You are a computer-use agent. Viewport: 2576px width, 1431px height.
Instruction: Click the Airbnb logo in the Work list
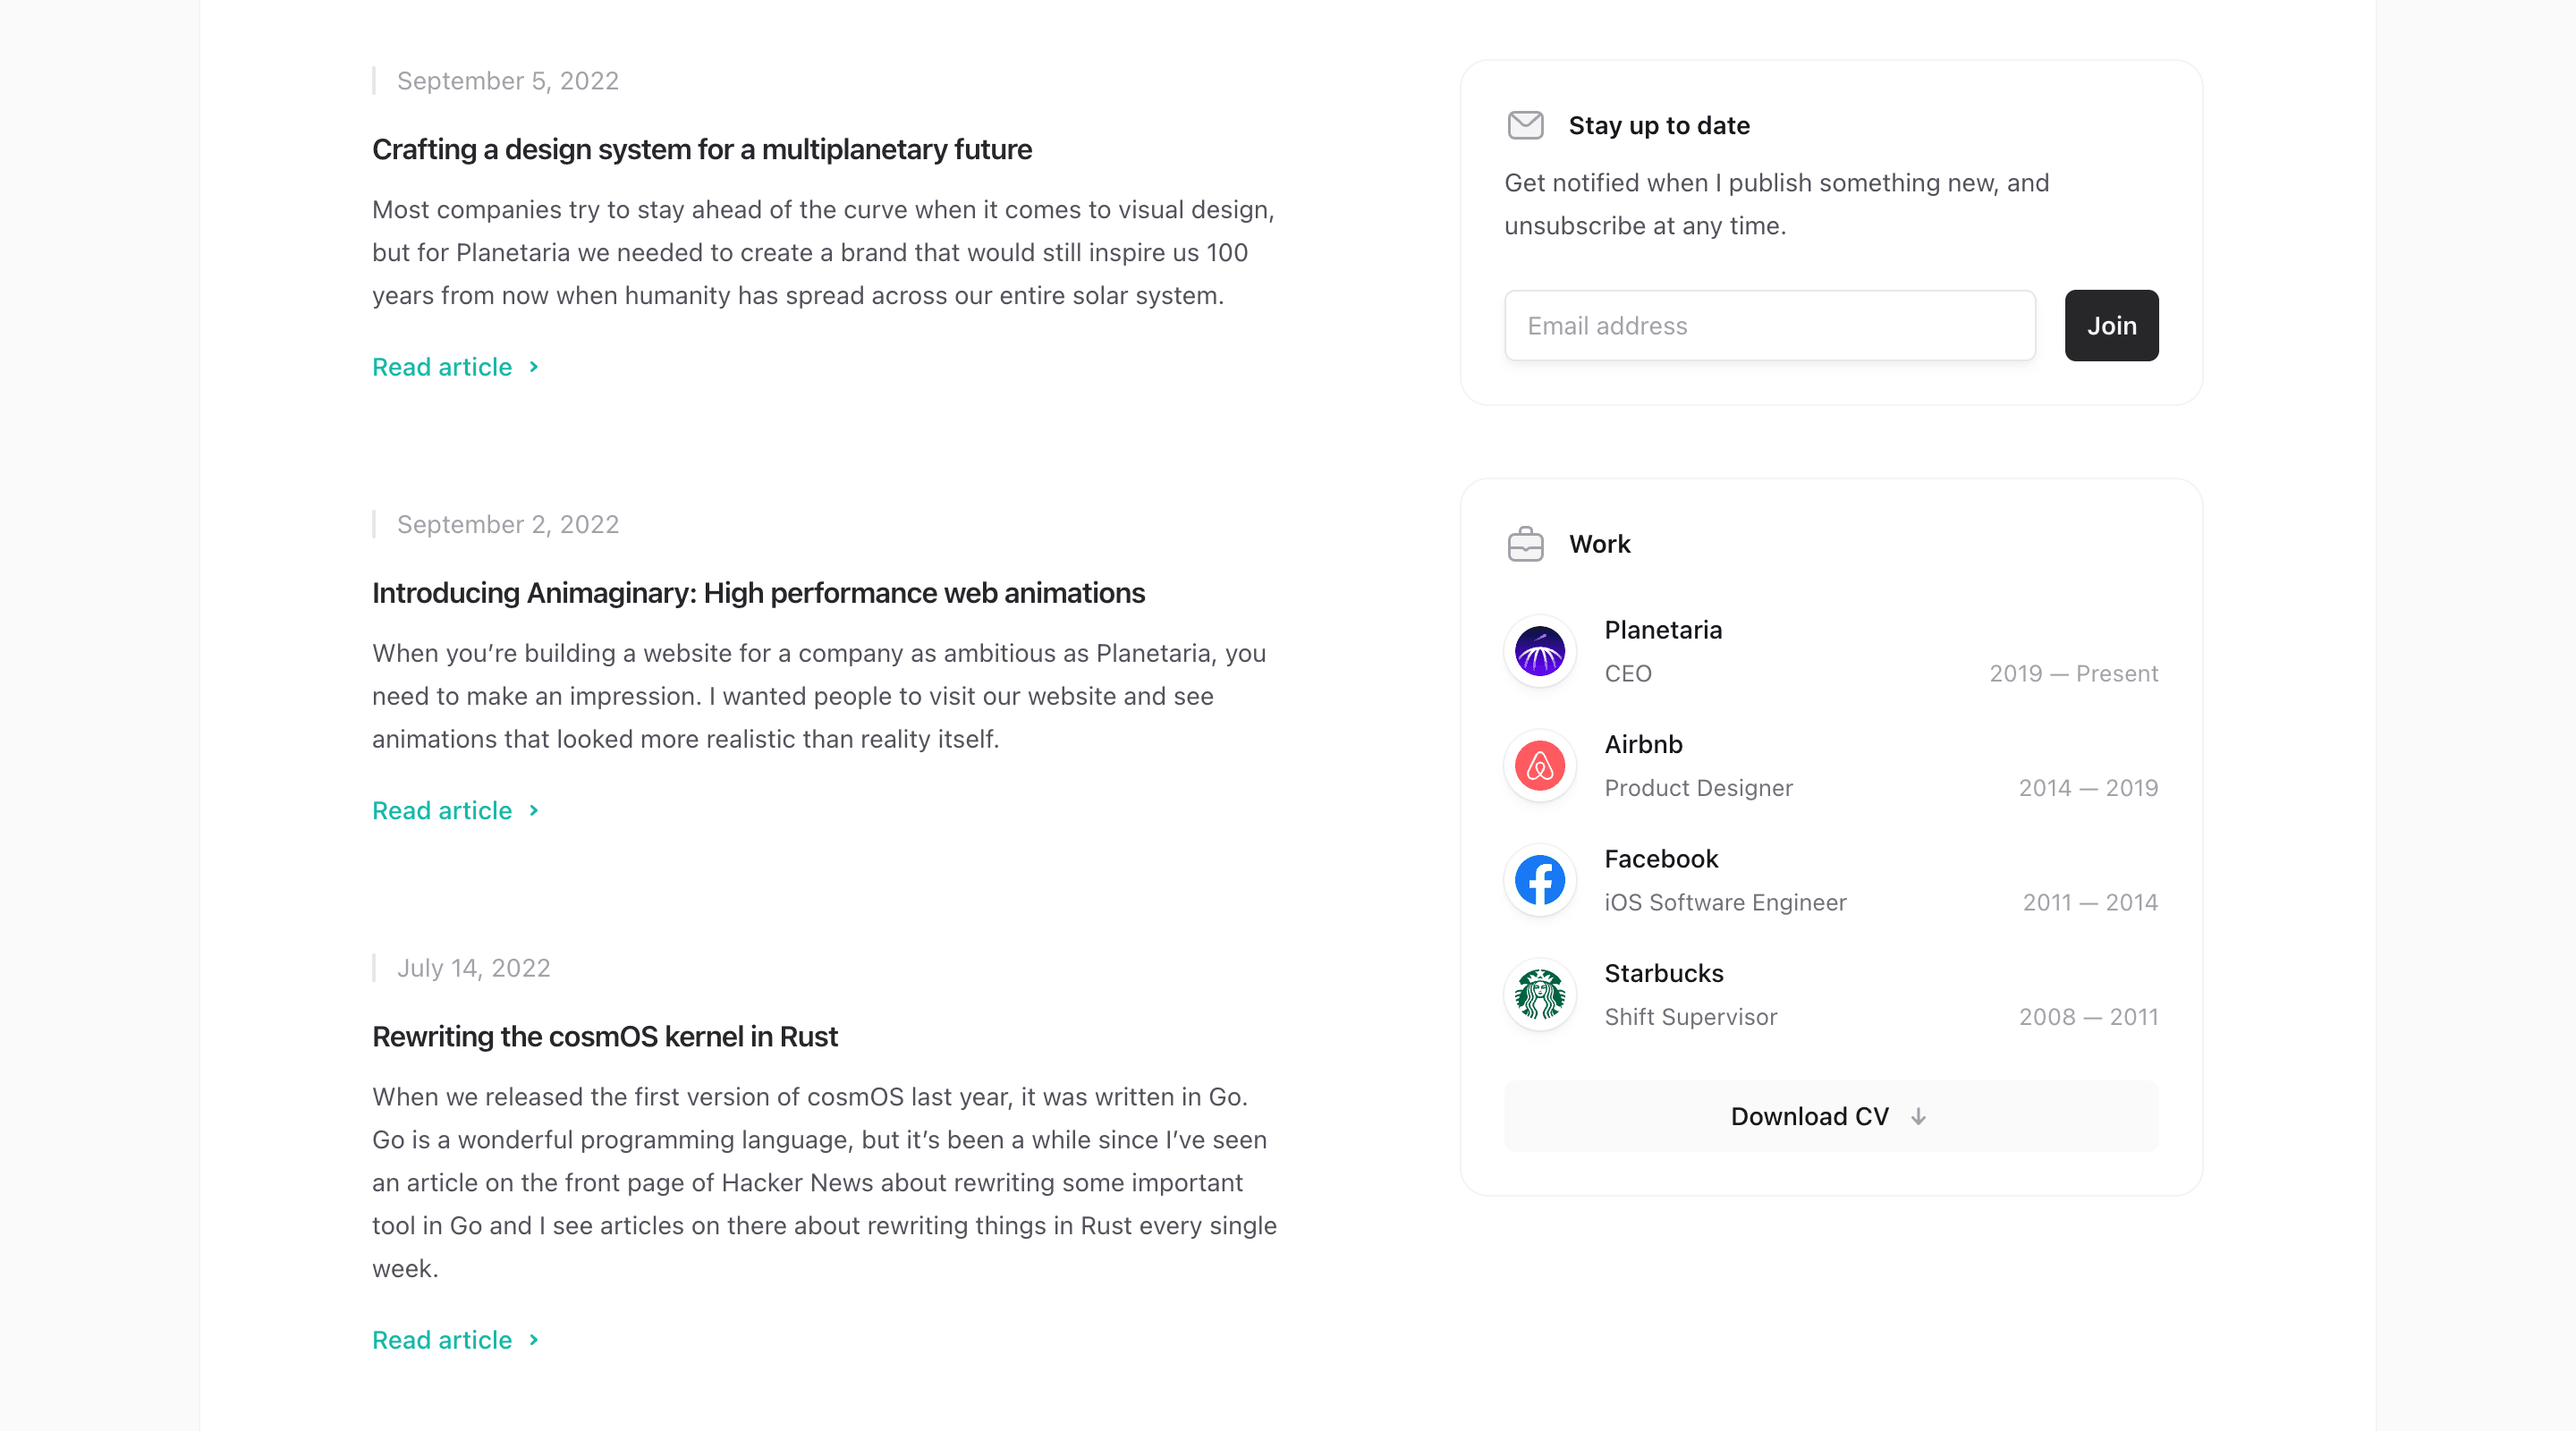(1539, 766)
